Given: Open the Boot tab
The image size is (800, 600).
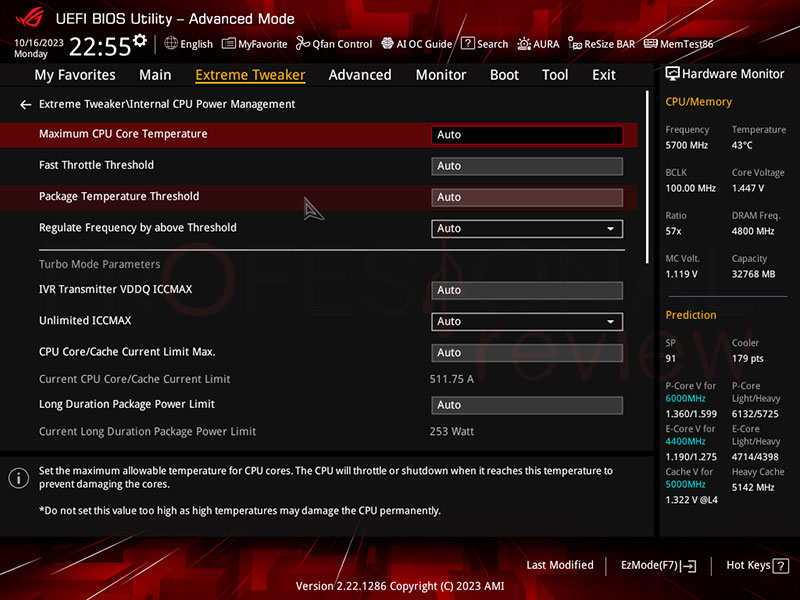Looking at the screenshot, I should pos(504,75).
